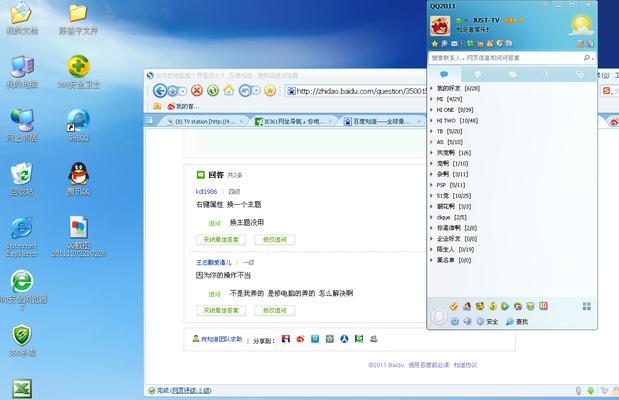This screenshot has width=619, height=400.
Task: Stop page loading with red X button
Action: [197, 91]
